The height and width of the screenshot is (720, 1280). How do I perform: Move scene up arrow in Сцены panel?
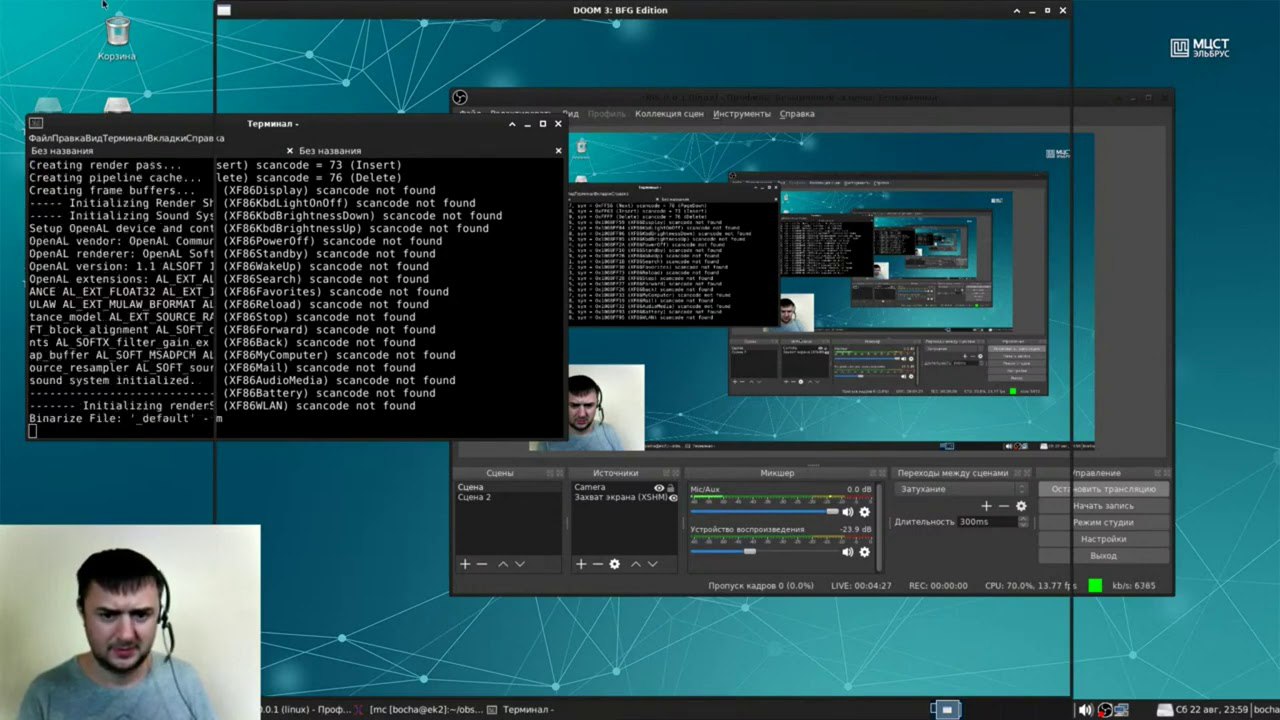503,564
